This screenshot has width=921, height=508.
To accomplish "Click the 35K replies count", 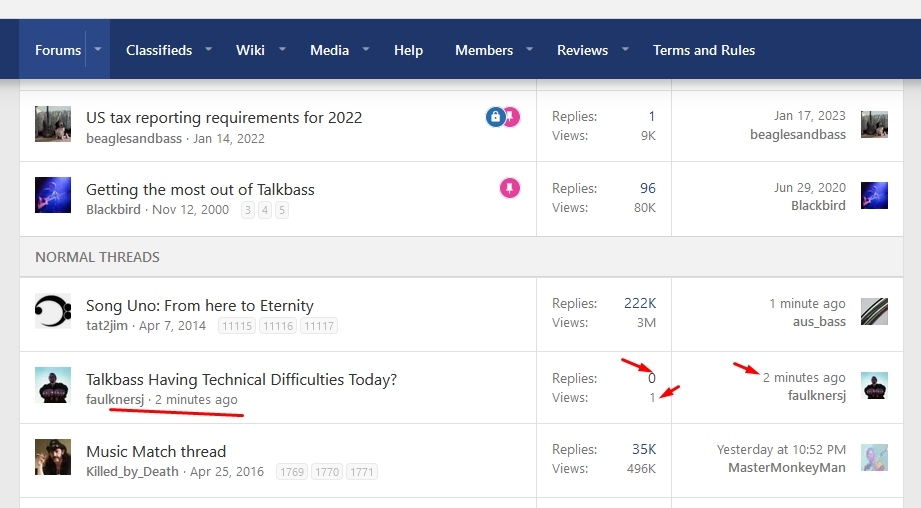I will 644,449.
